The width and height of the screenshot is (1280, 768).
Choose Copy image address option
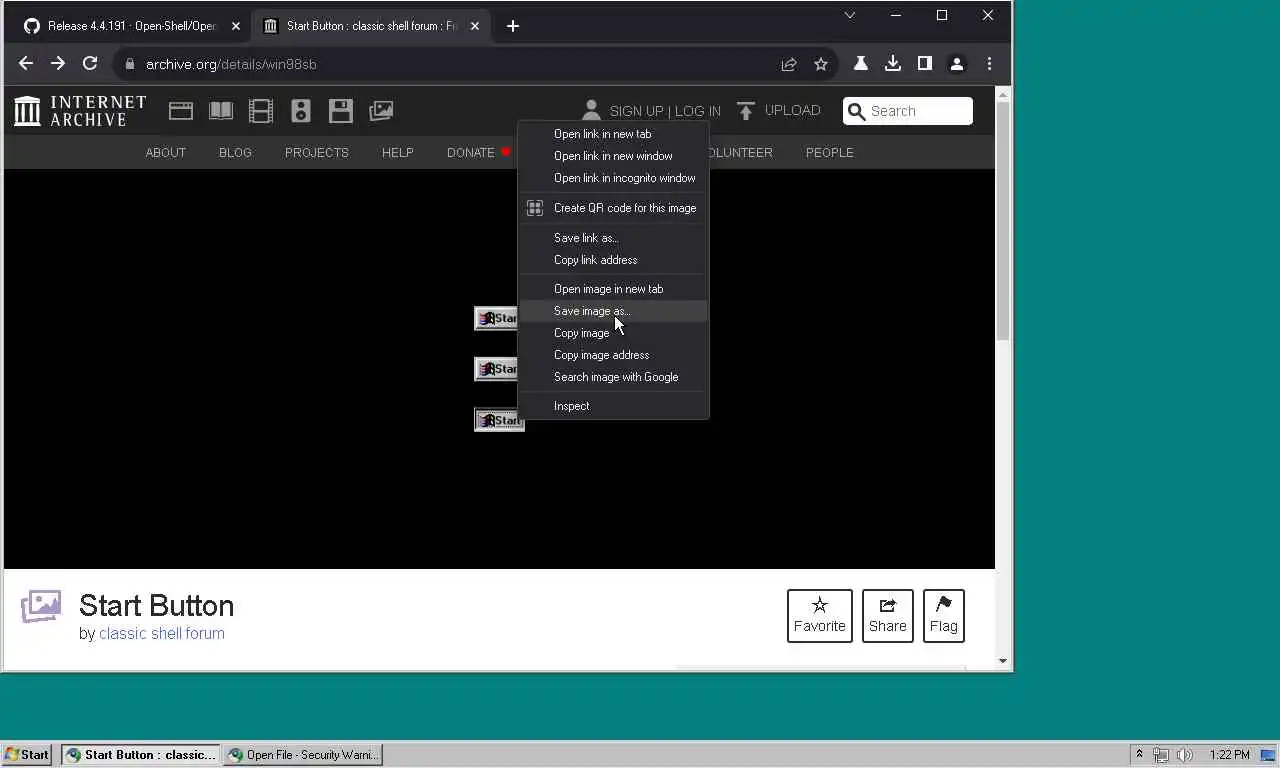point(613,355)
